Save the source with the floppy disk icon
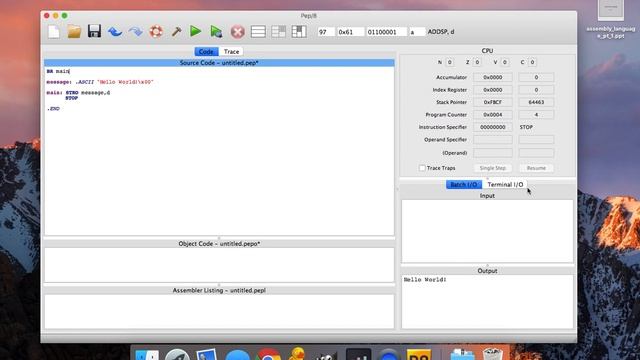 pyautogui.click(x=94, y=32)
